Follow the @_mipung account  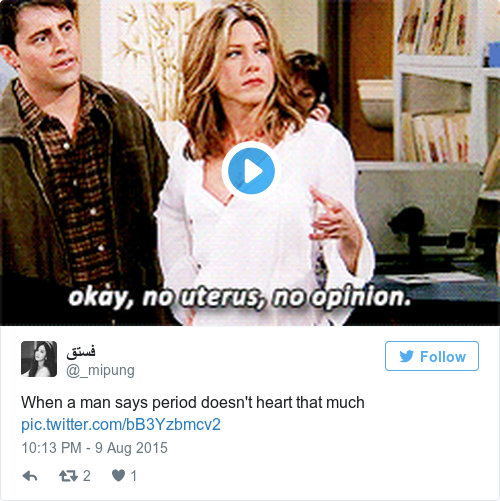[x=432, y=356]
